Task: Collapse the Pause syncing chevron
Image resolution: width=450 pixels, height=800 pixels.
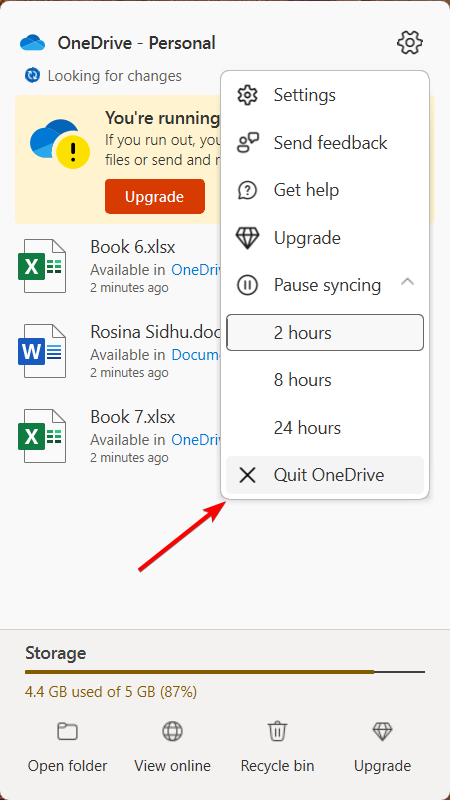Action: coord(407,282)
